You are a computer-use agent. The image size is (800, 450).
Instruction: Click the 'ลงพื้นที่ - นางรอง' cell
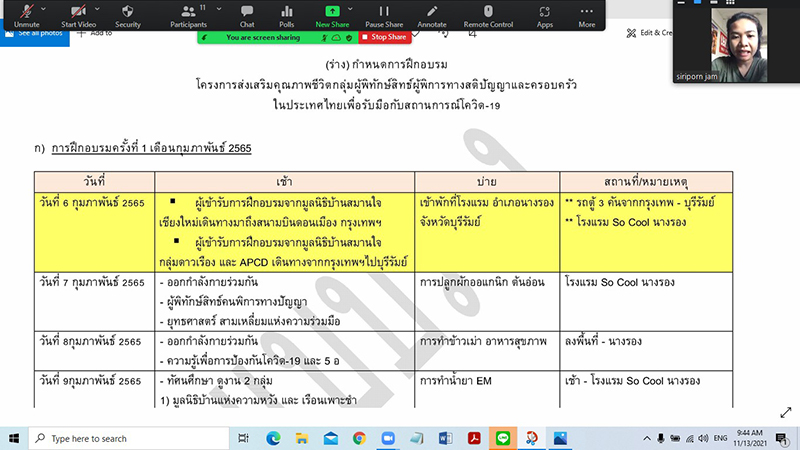pos(646,351)
